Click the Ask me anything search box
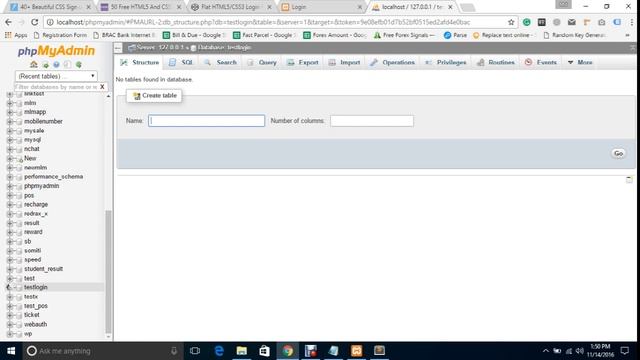 click(x=102, y=351)
